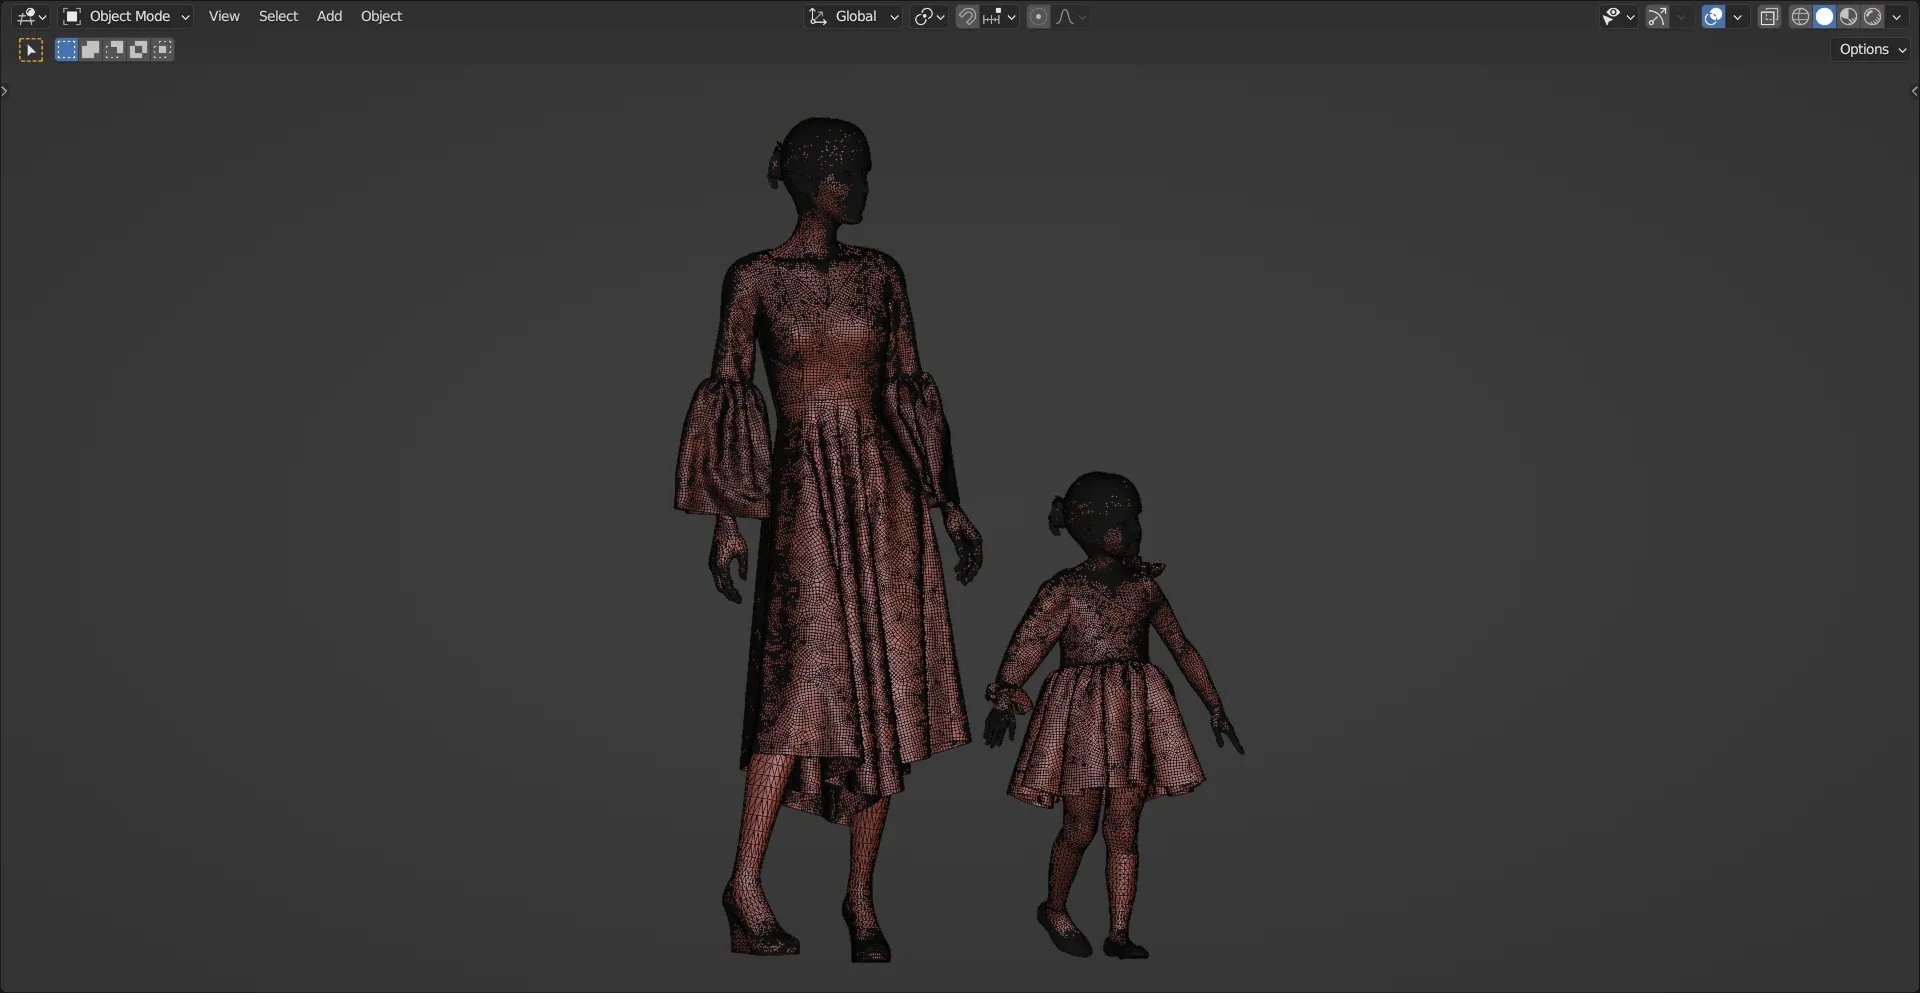Toggle show gizmos
This screenshot has height=993, width=1920.
[1657, 16]
